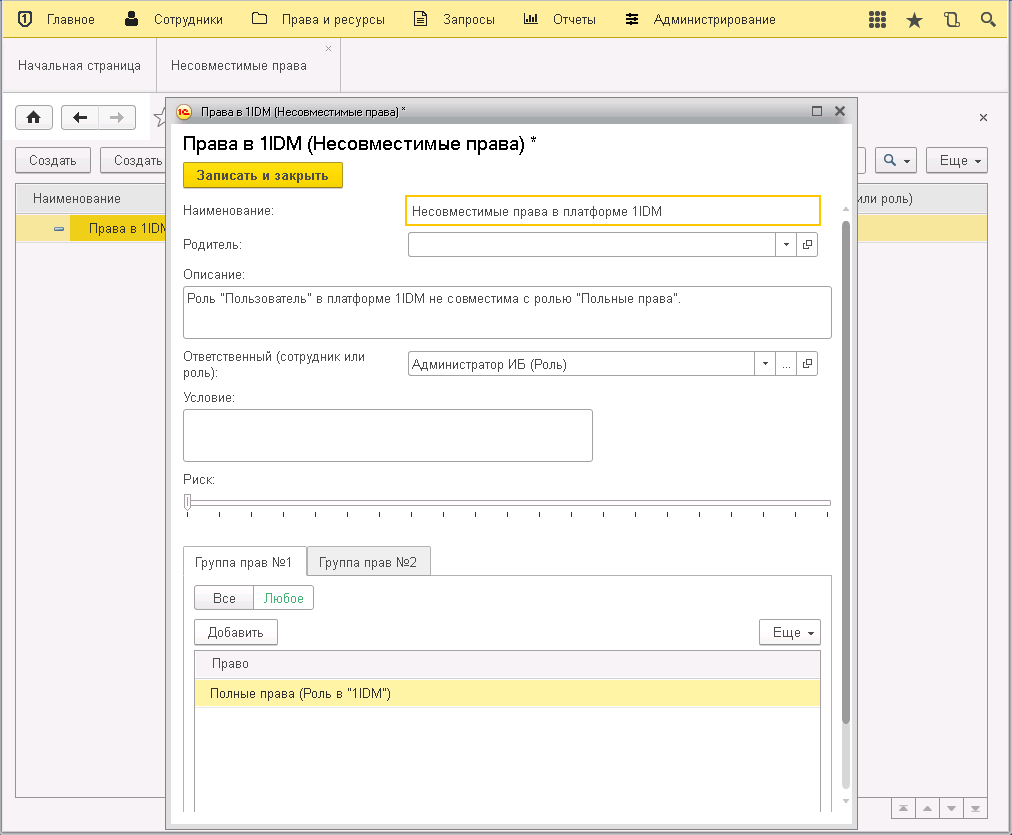Viewport: 1012px width, 835px height.
Task: Click the 'Добавить' button
Action: pyautogui.click(x=235, y=632)
